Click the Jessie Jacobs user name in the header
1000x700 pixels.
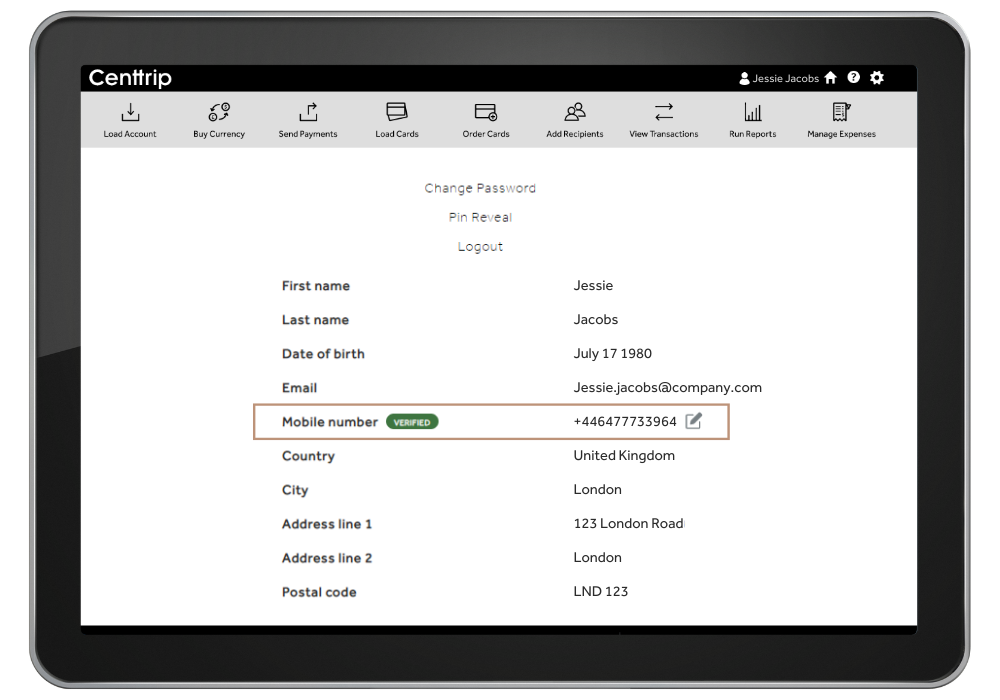tap(786, 78)
